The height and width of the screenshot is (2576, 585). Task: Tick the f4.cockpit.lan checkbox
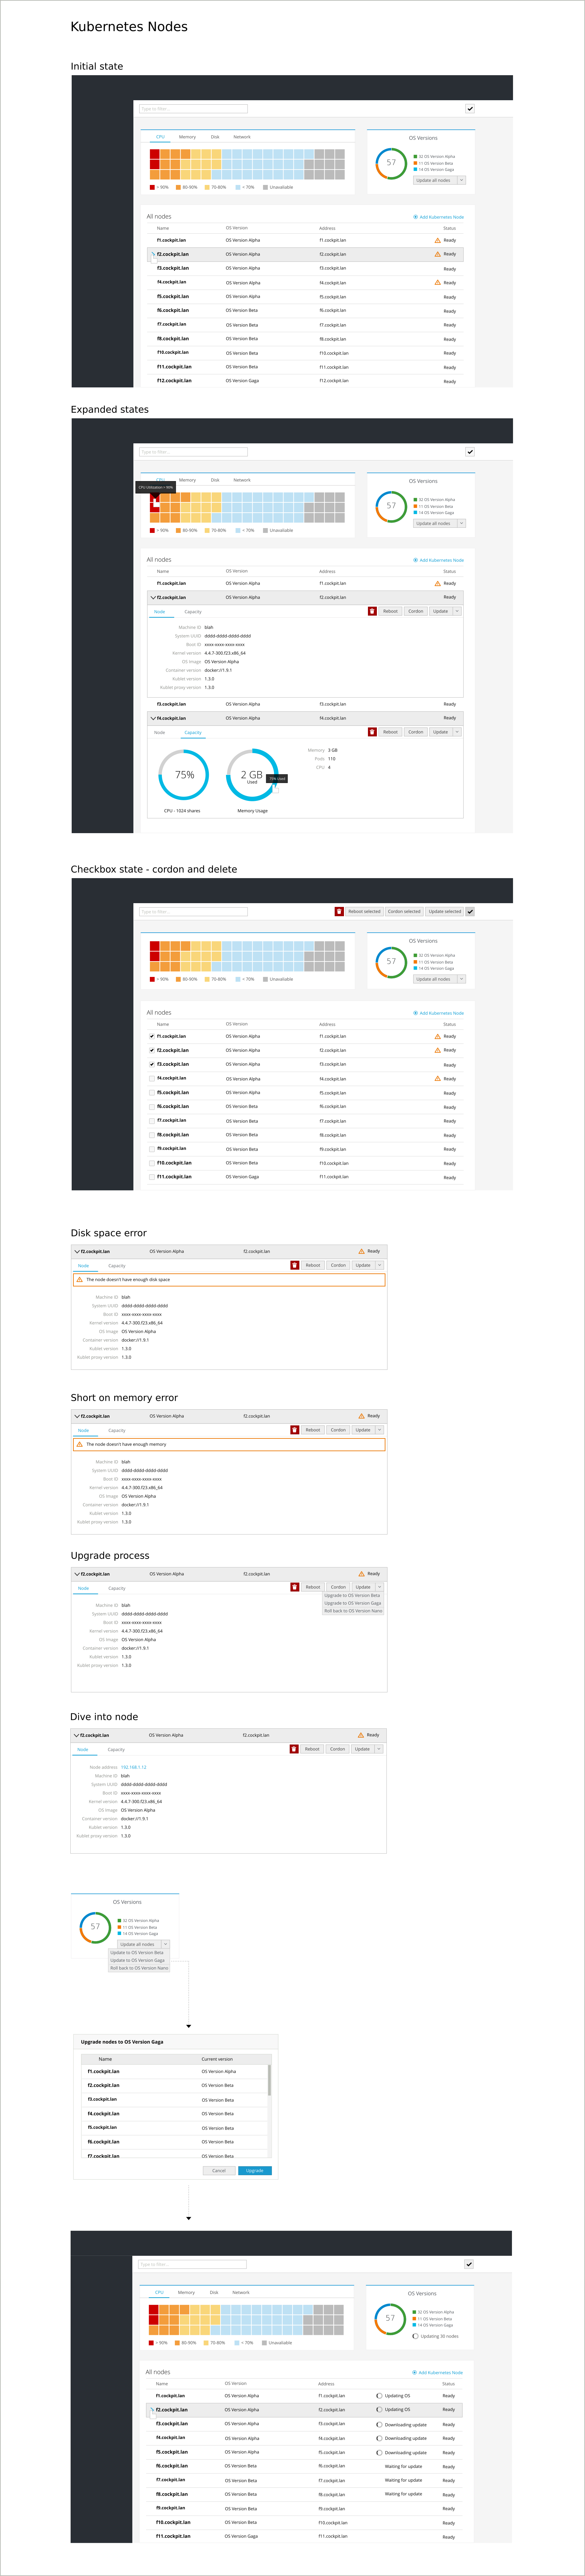[x=152, y=1078]
